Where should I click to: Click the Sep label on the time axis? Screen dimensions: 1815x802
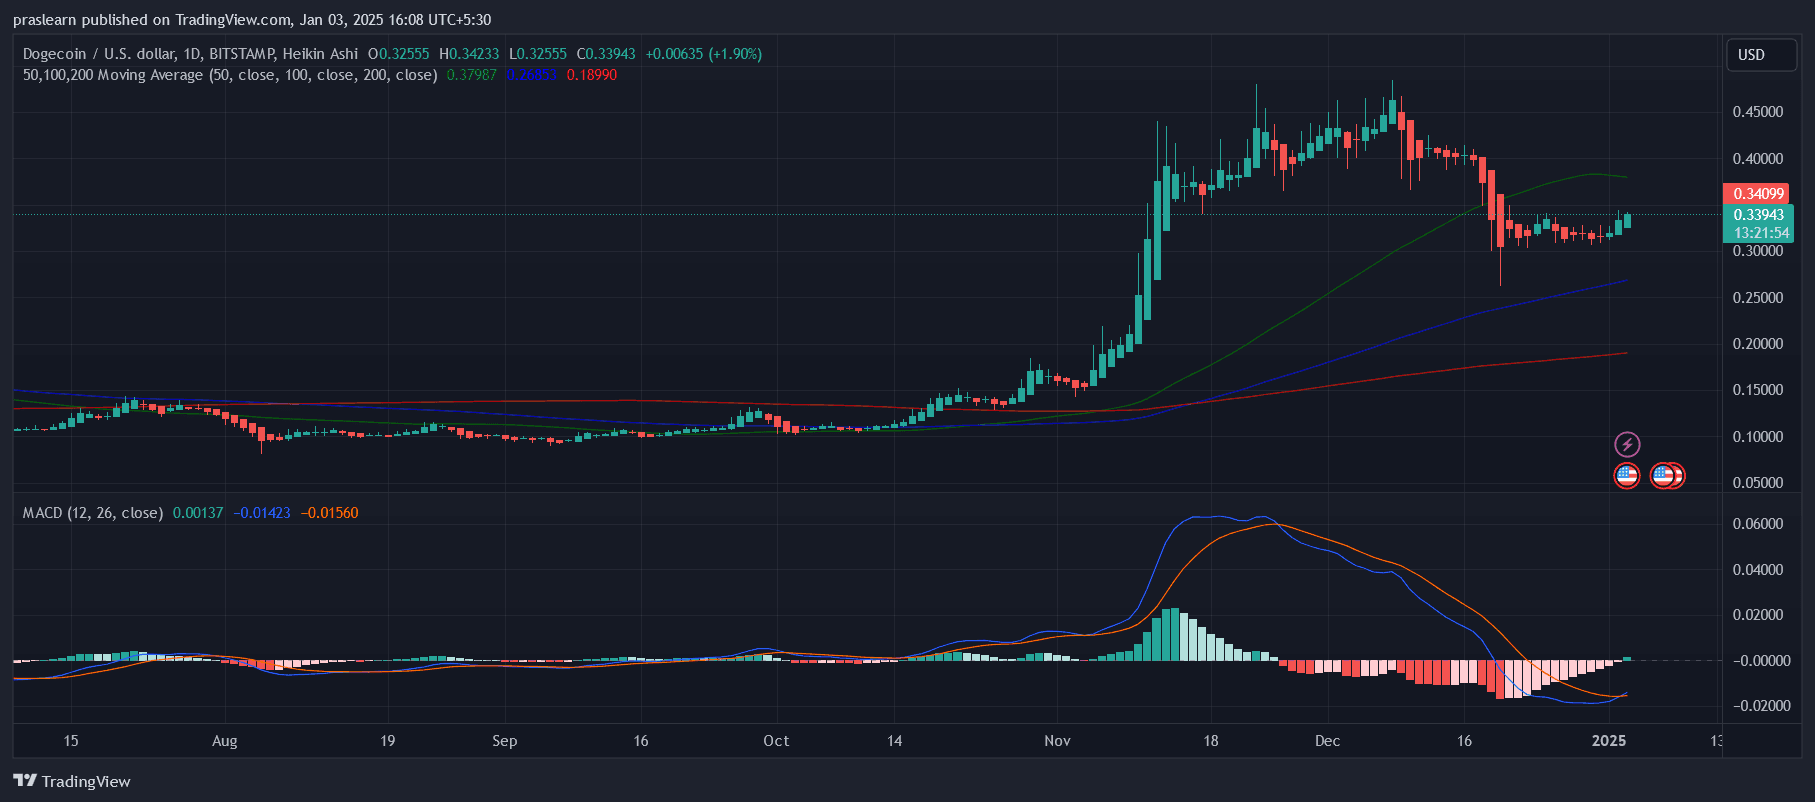(505, 741)
